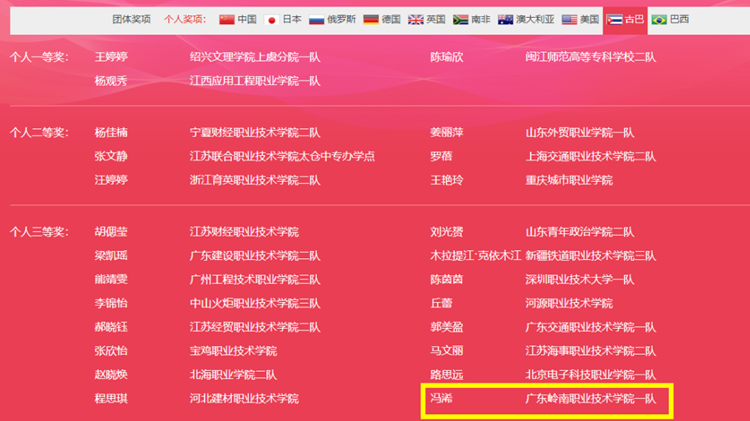Click 广东岭南职业技术学院一队 team entry
Image resolution: width=750 pixels, height=421 pixels.
point(590,399)
